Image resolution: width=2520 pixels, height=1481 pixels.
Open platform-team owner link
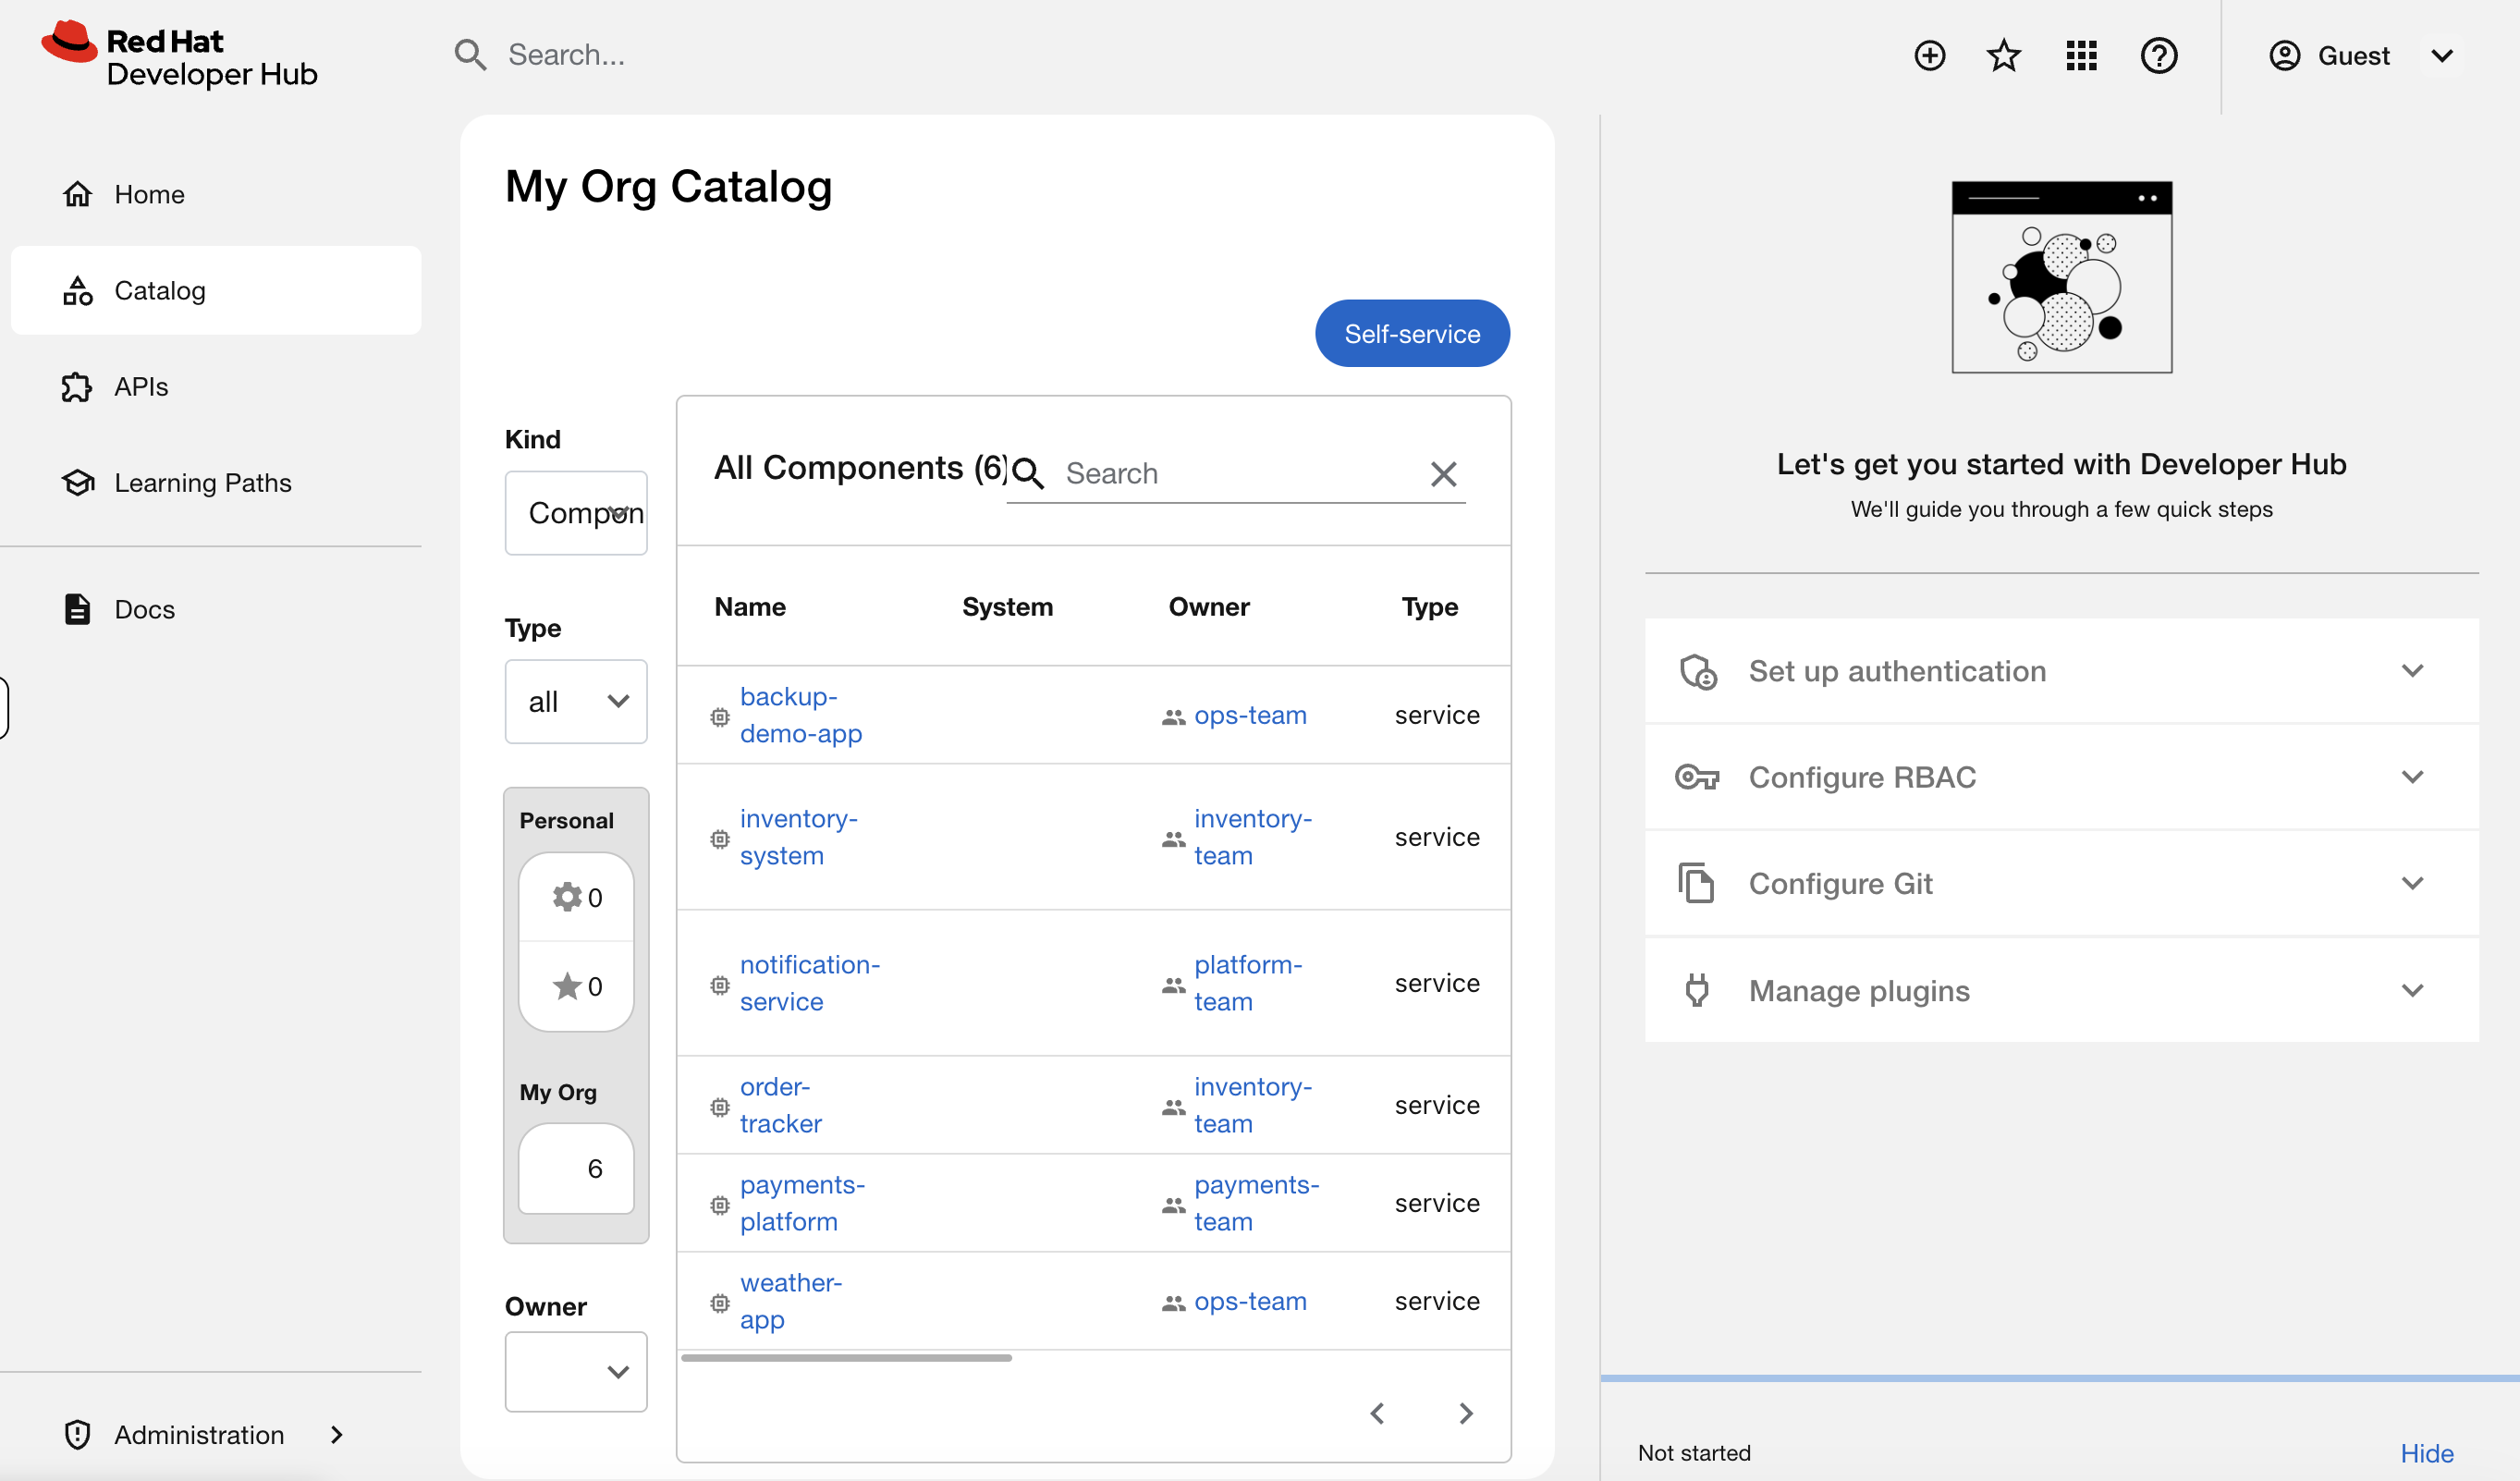click(1248, 983)
